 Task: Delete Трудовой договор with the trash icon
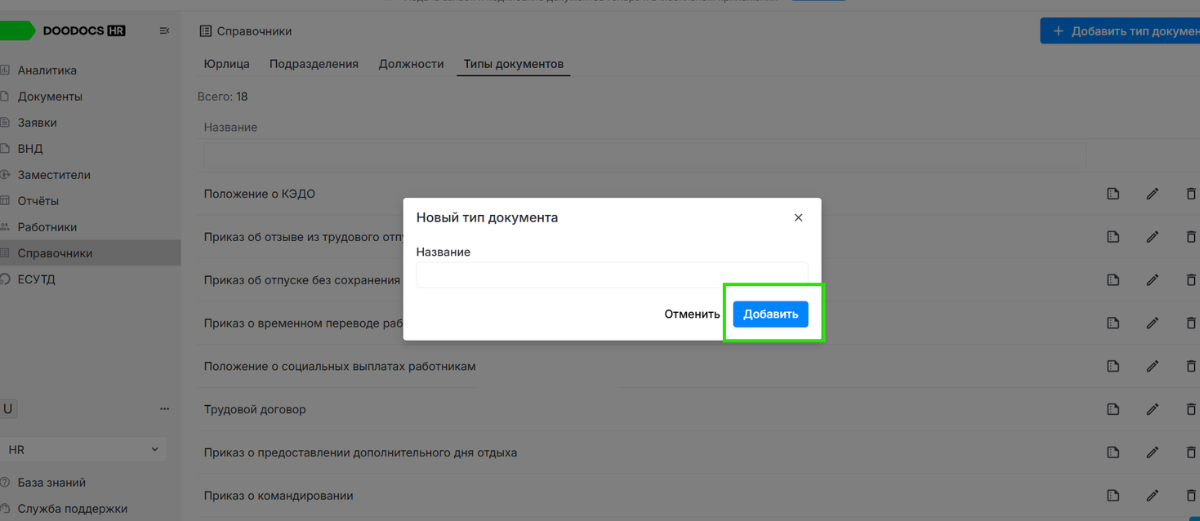(x=1190, y=409)
